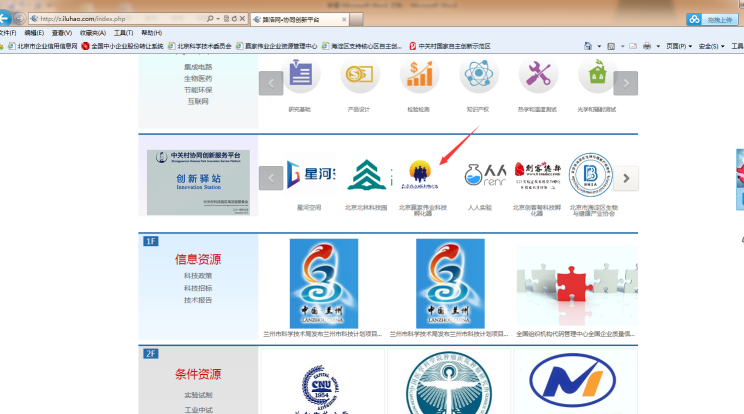The image size is (744, 414).
Task: Click the 创客总部 red logo
Action: [538, 175]
